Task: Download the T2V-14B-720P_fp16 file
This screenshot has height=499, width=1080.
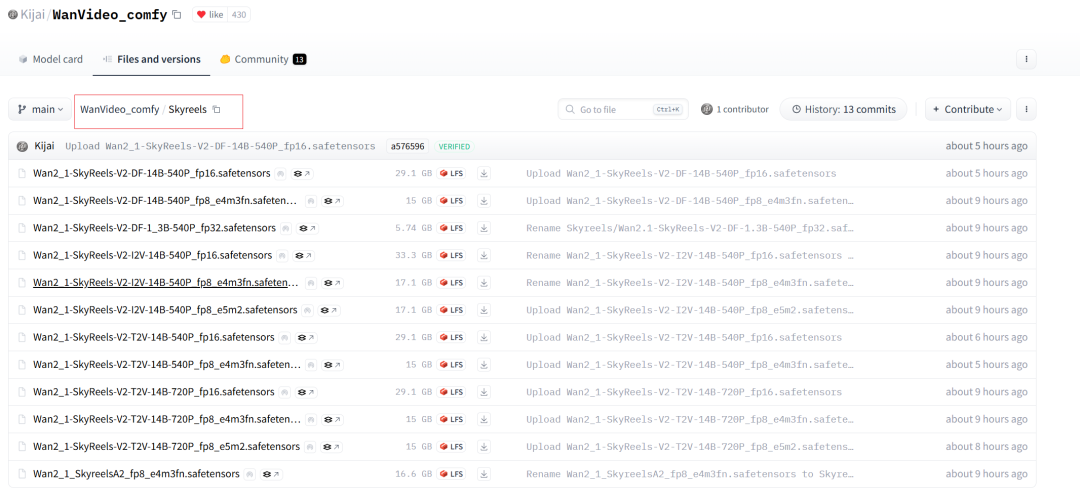Action: (x=484, y=392)
